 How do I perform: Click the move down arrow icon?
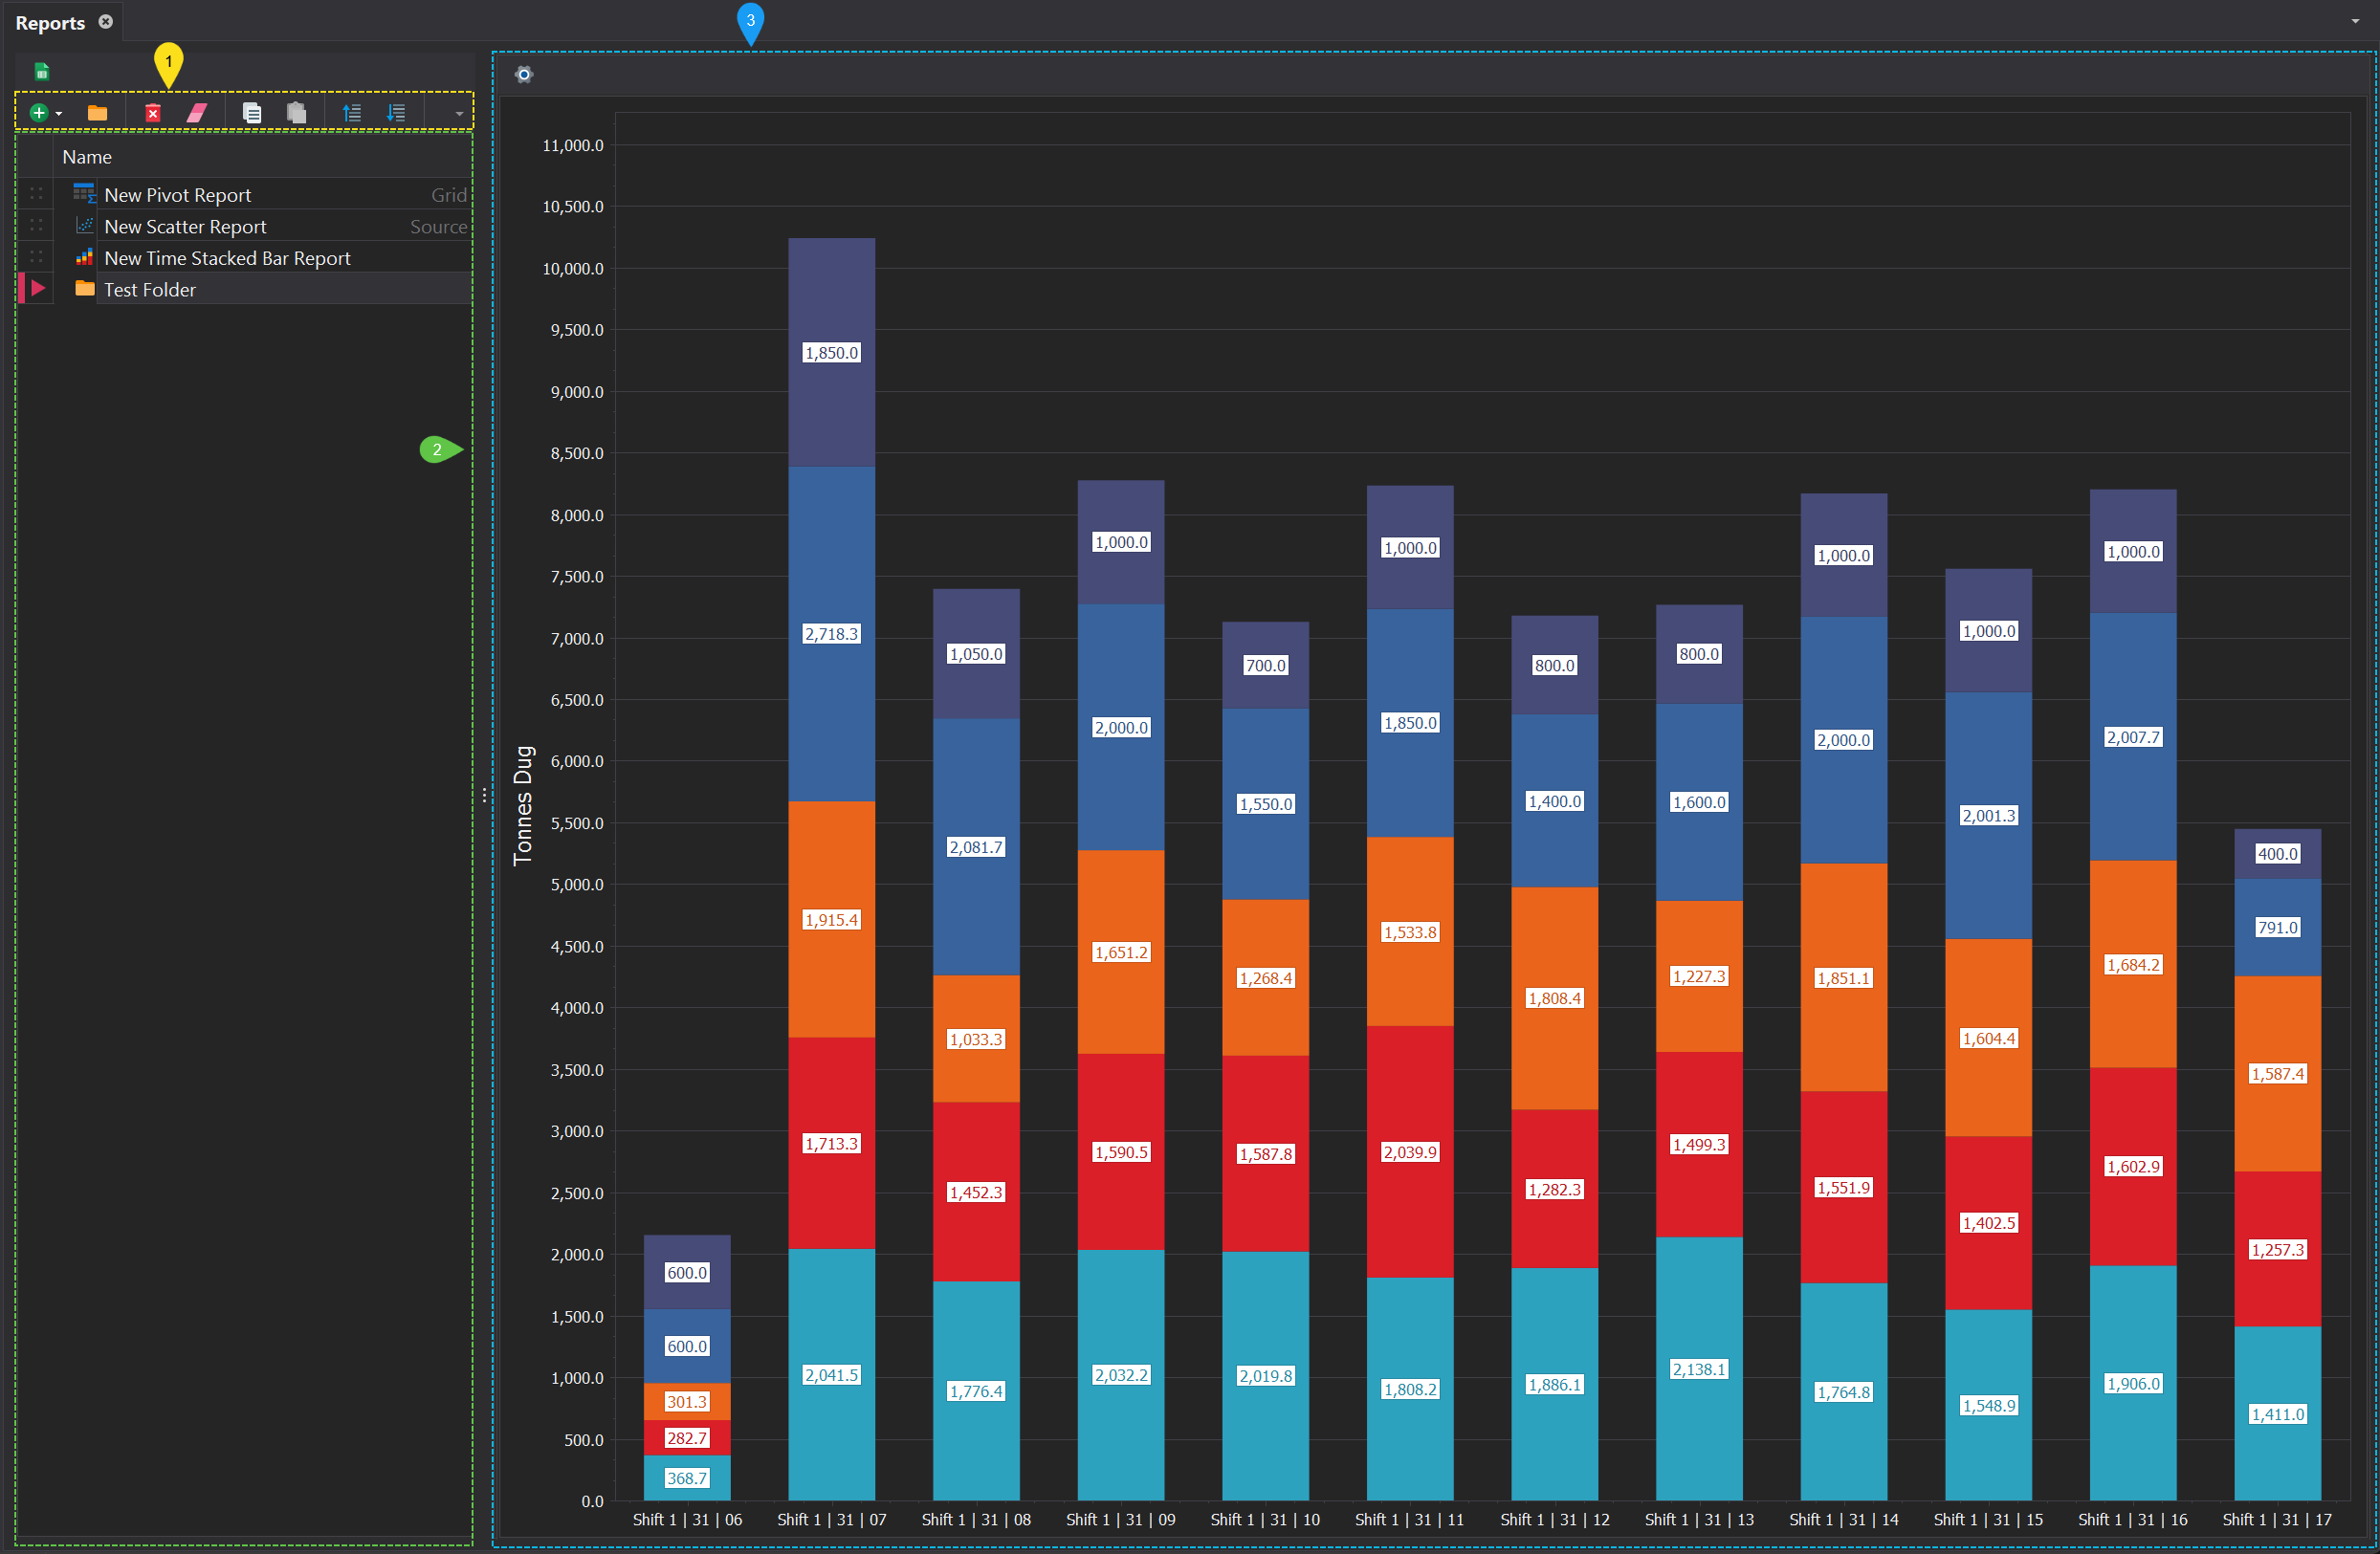click(396, 113)
